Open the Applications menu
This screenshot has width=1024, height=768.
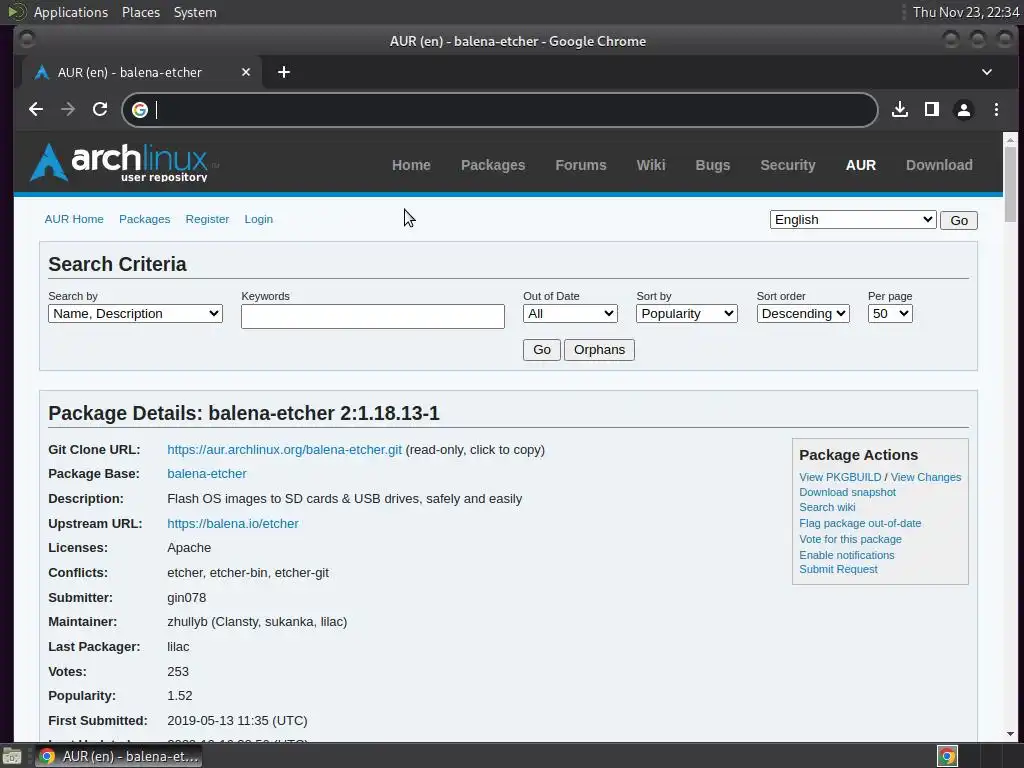click(x=71, y=12)
